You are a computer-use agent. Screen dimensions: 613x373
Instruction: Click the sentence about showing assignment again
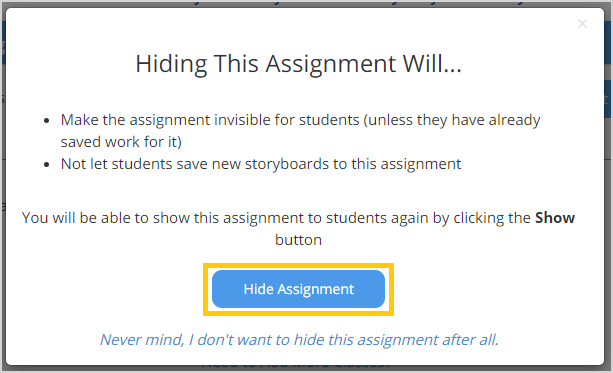[x=298, y=229]
